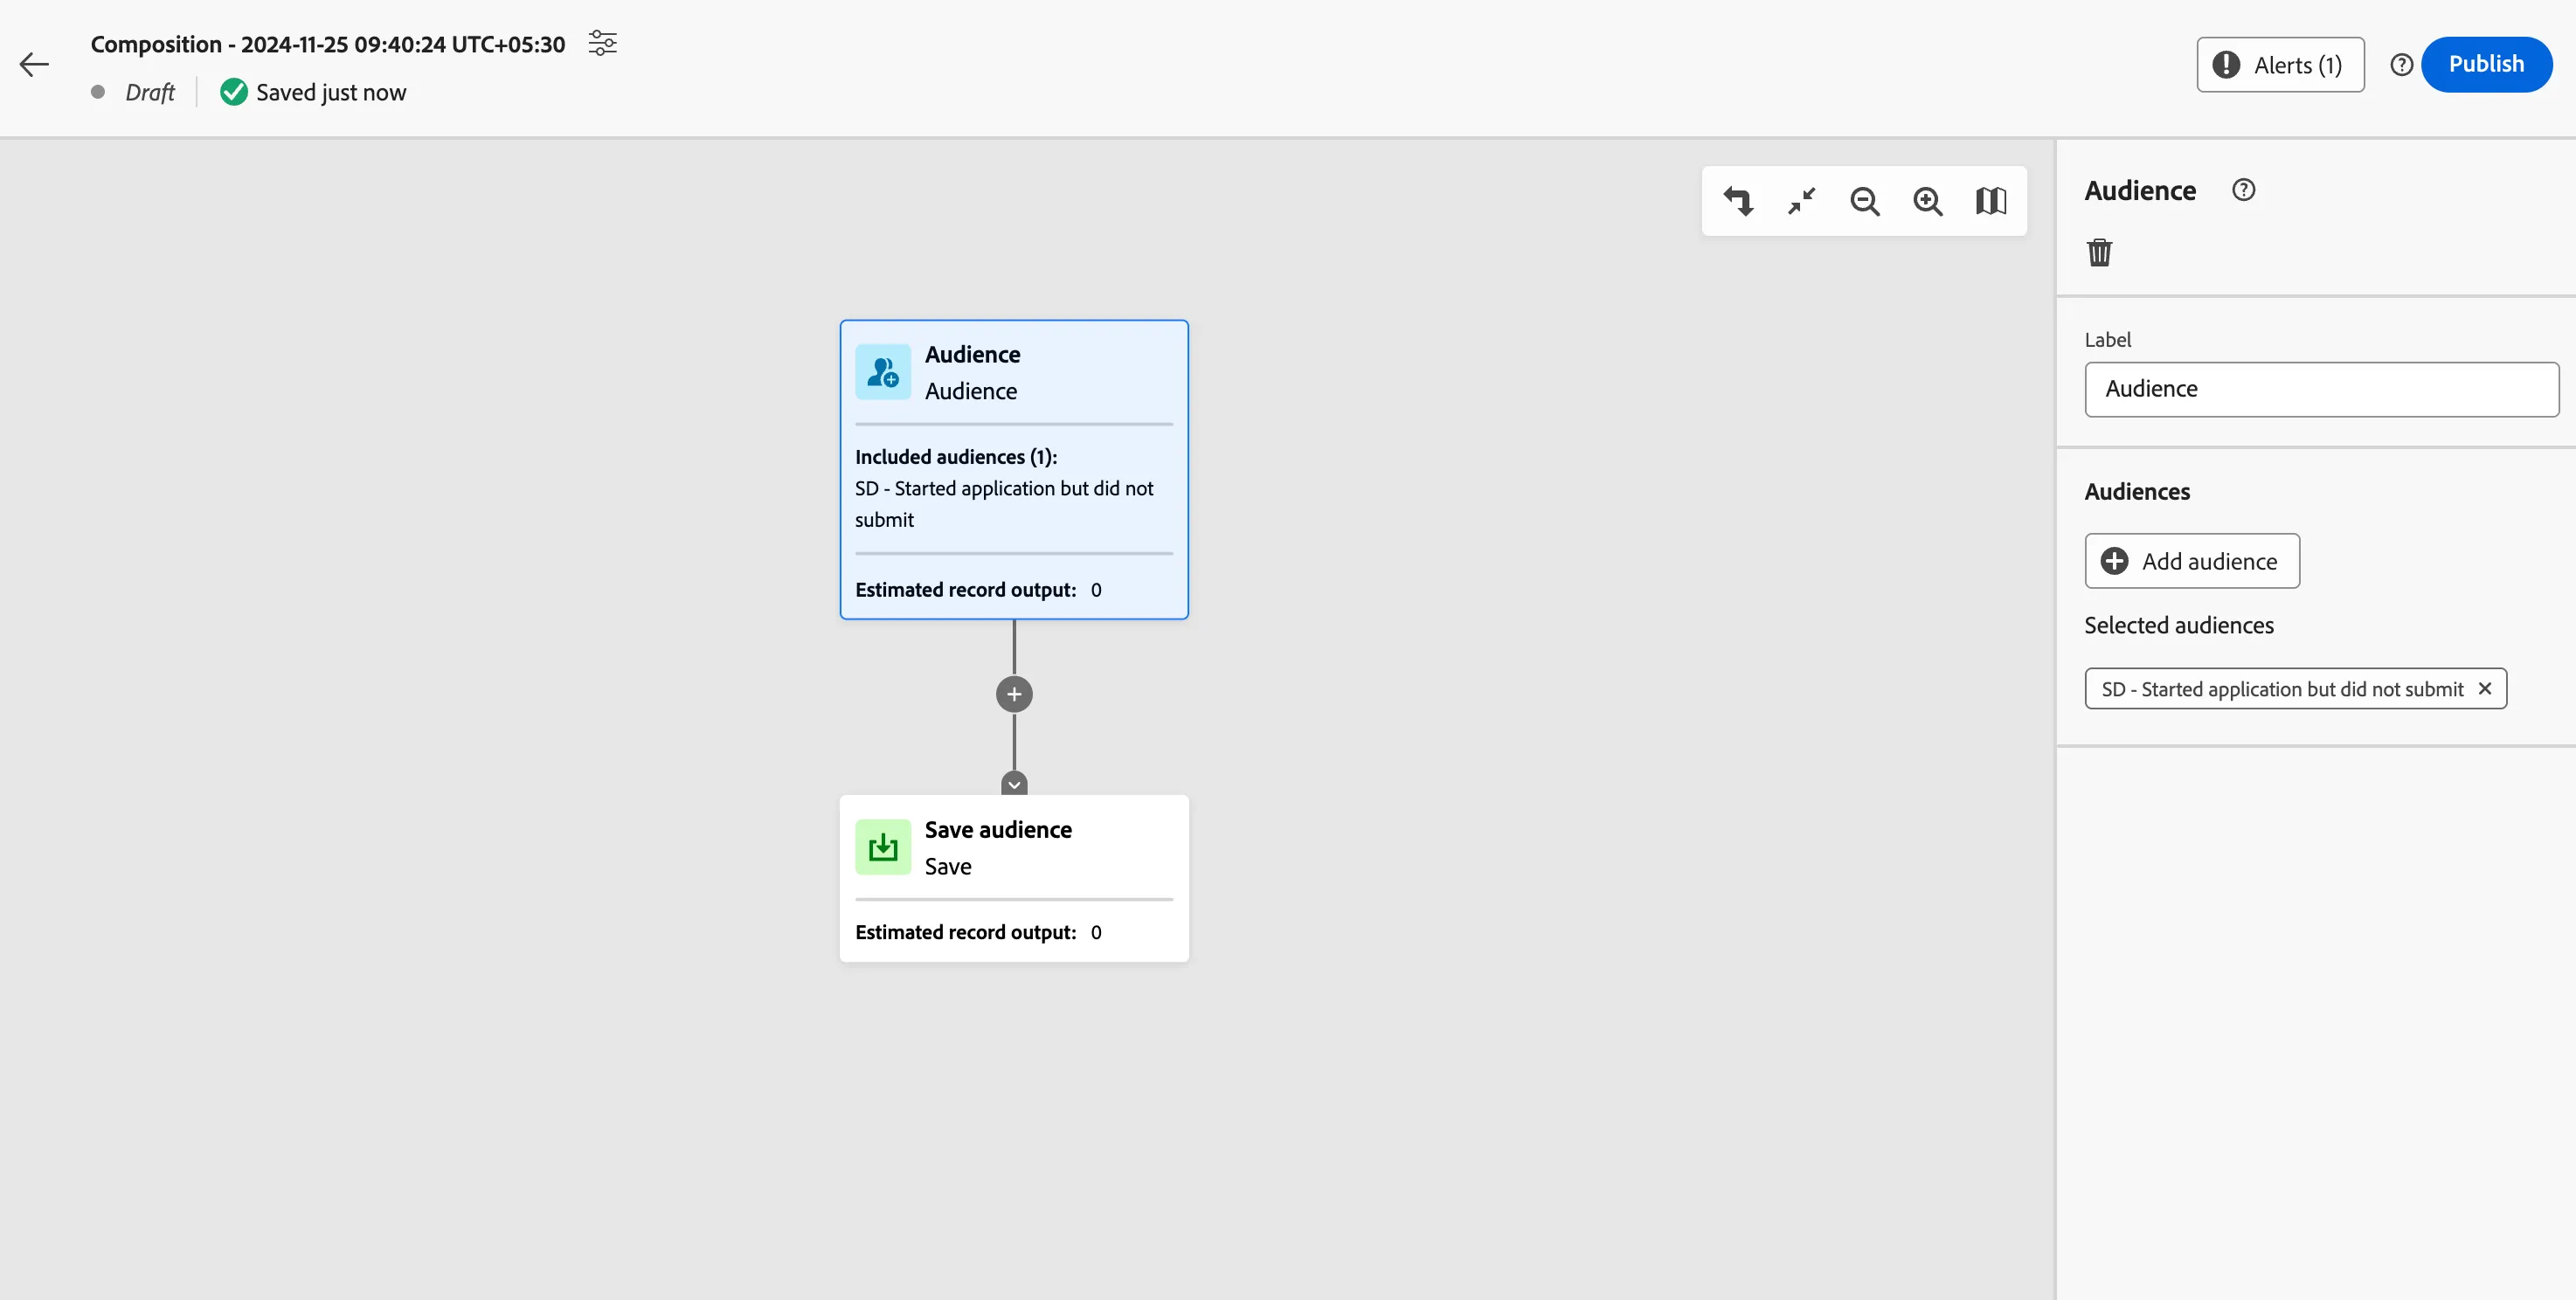Viewport: 2576px width, 1300px height.
Task: Open the Alerts (1) button
Action: 2280,65
